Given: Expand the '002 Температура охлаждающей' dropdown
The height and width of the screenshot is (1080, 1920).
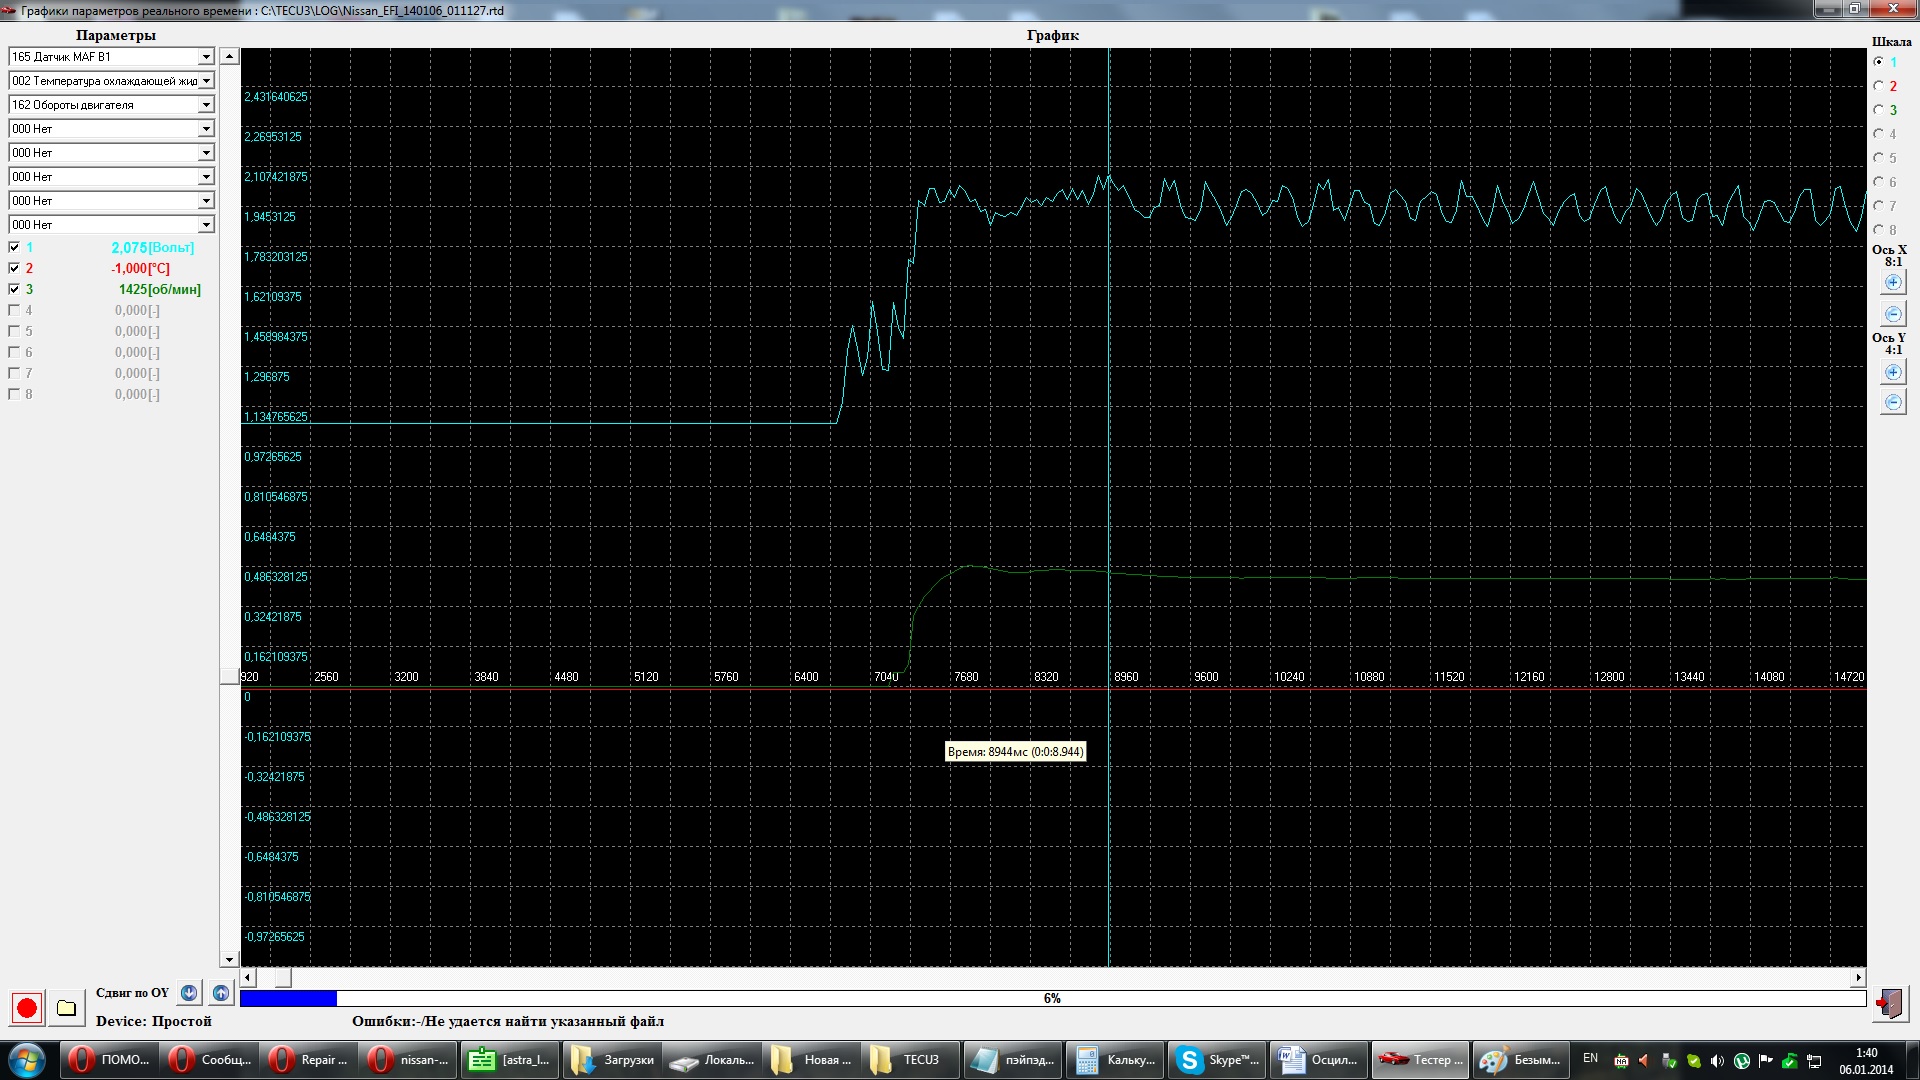Looking at the screenshot, I should coord(206,81).
